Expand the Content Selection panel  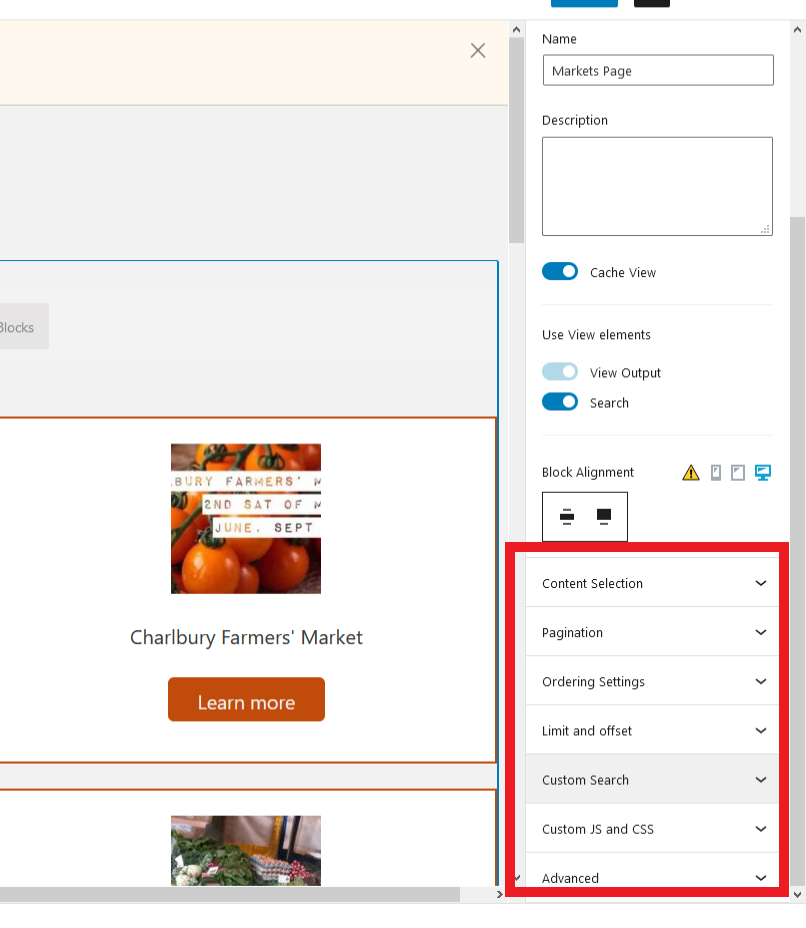click(652, 583)
